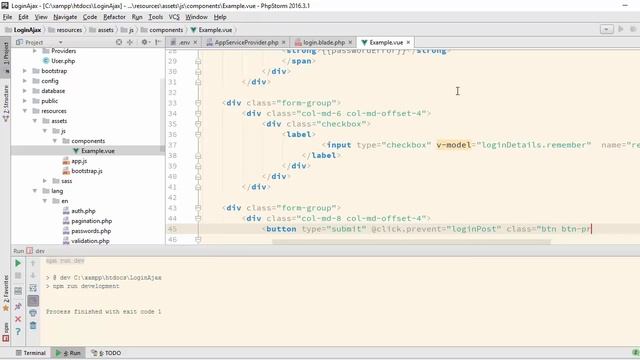Toggle scroll to end in Run console
This screenshot has width=640, height=360.
coord(33,301)
